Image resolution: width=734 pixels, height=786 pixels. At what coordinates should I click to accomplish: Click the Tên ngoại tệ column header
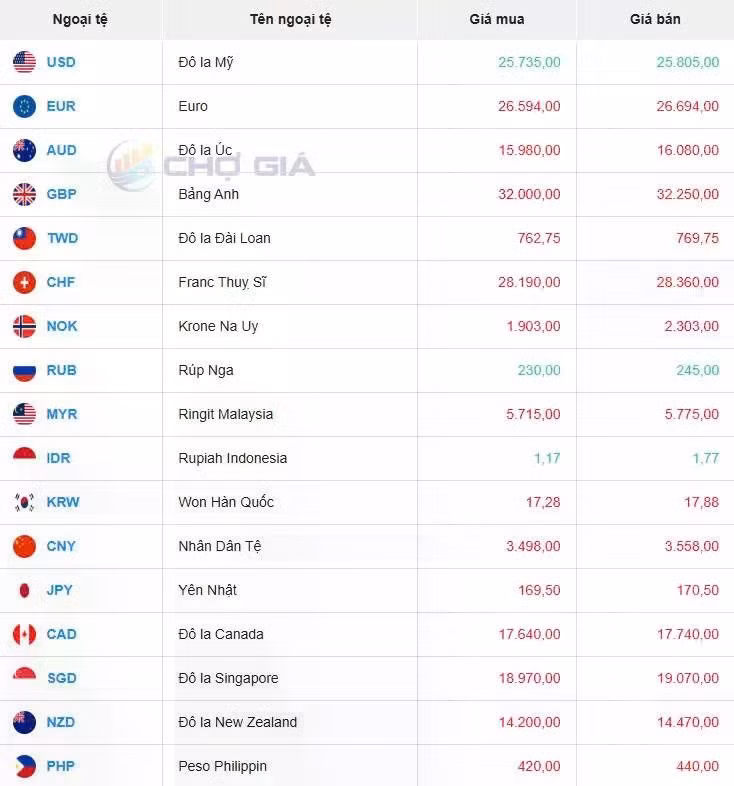(x=290, y=19)
